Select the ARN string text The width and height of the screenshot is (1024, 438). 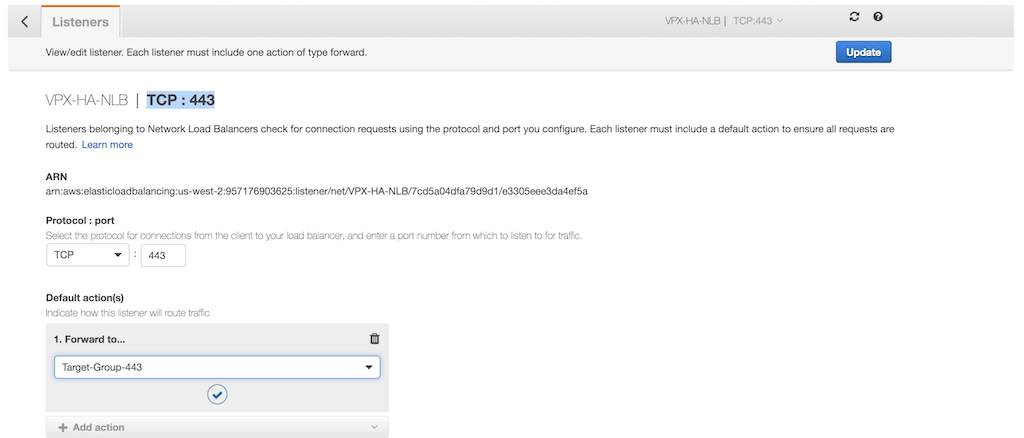coord(317,192)
